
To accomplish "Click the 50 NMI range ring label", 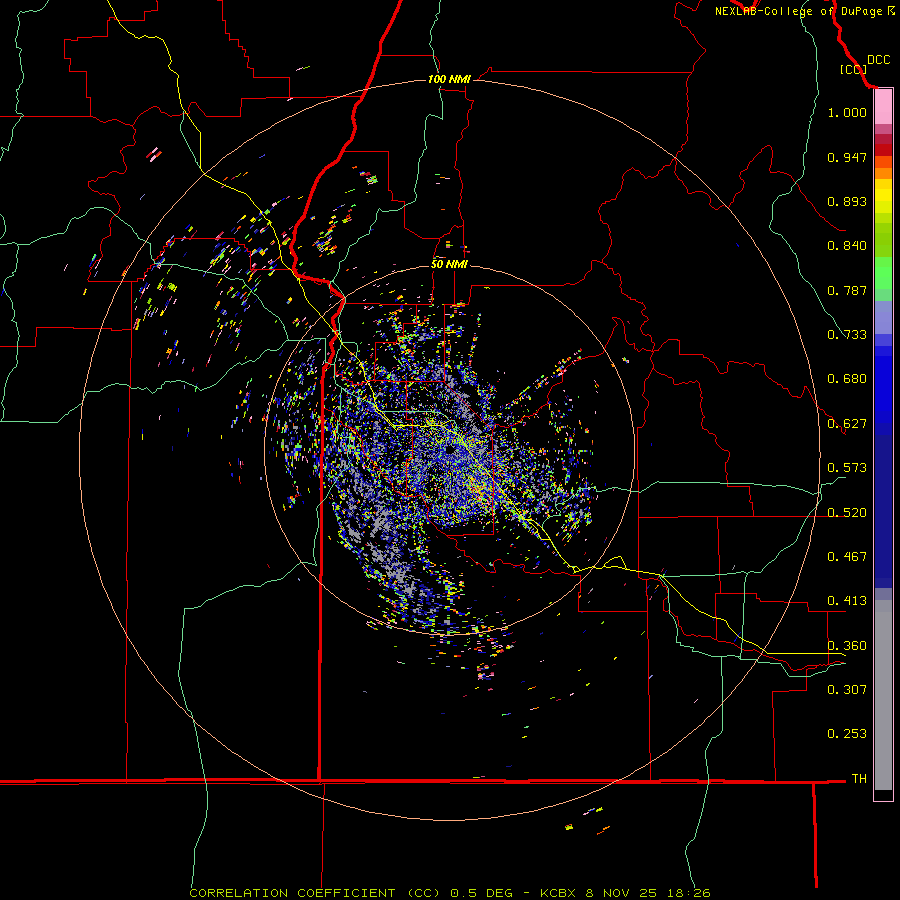I will click(x=449, y=265).
